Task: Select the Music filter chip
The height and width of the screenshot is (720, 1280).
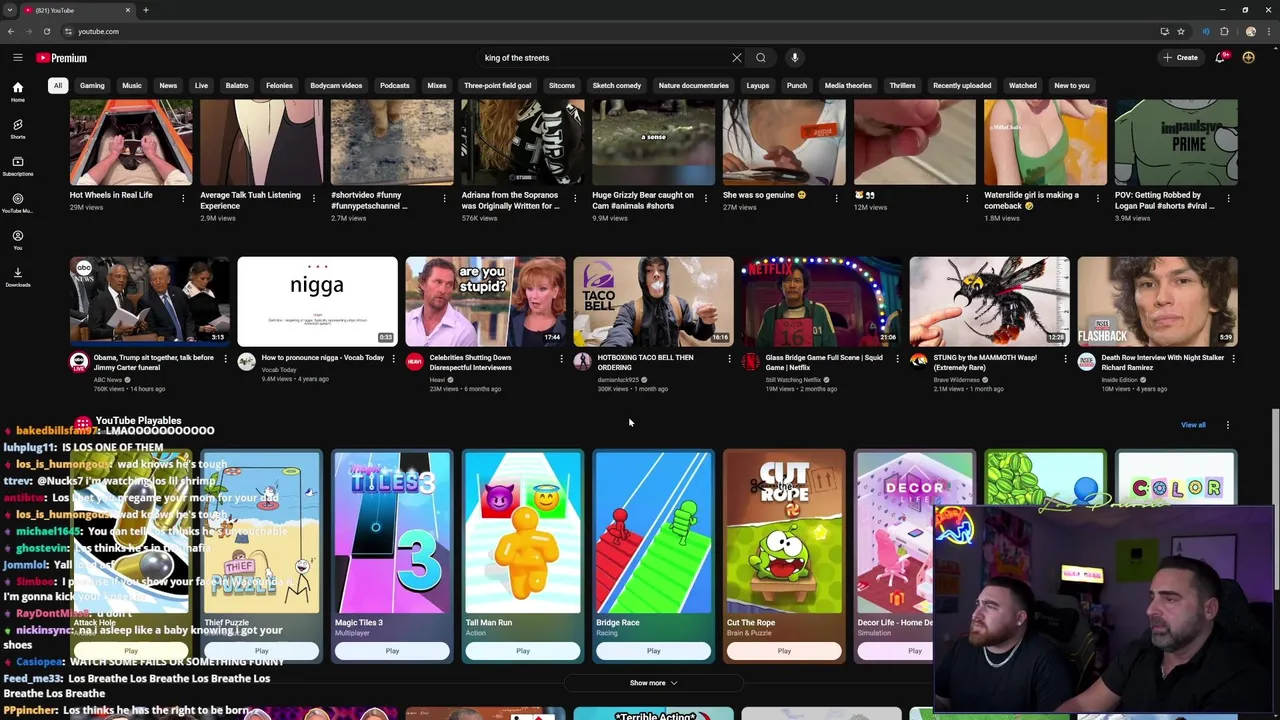Action: pyautogui.click(x=132, y=86)
